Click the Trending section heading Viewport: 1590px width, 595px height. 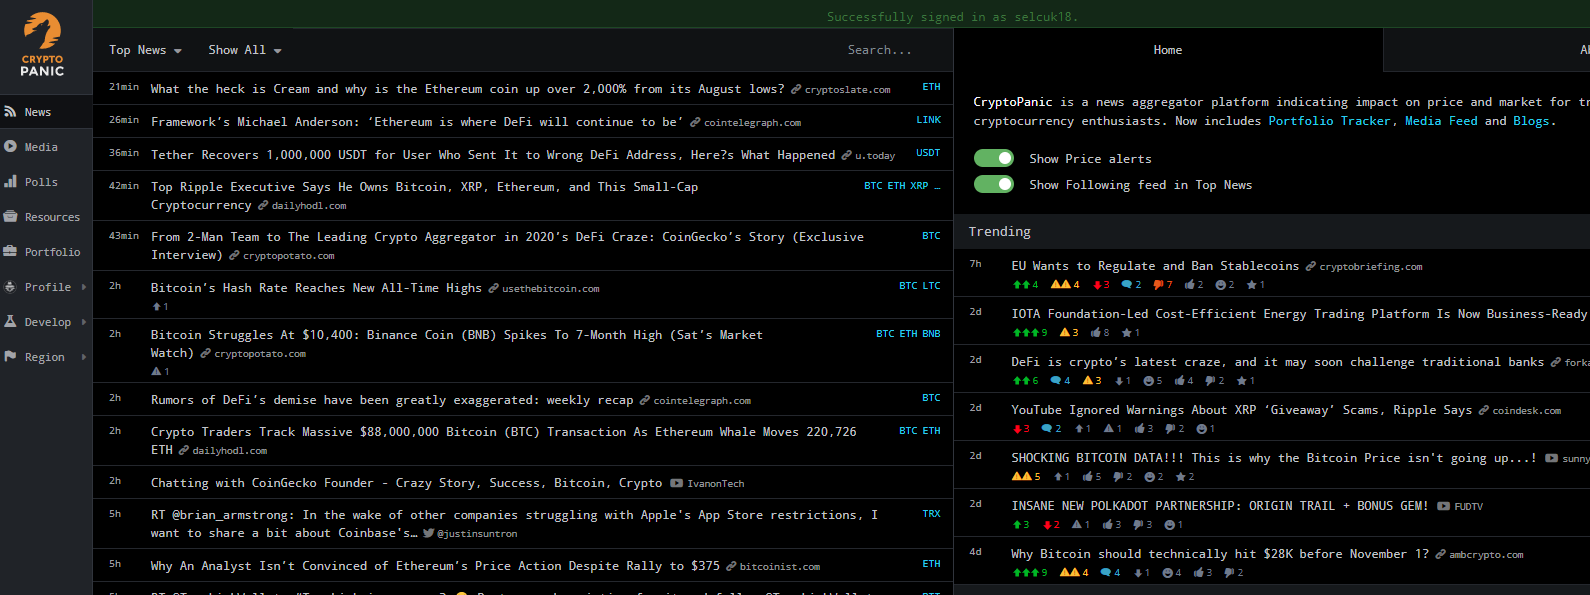[999, 232]
